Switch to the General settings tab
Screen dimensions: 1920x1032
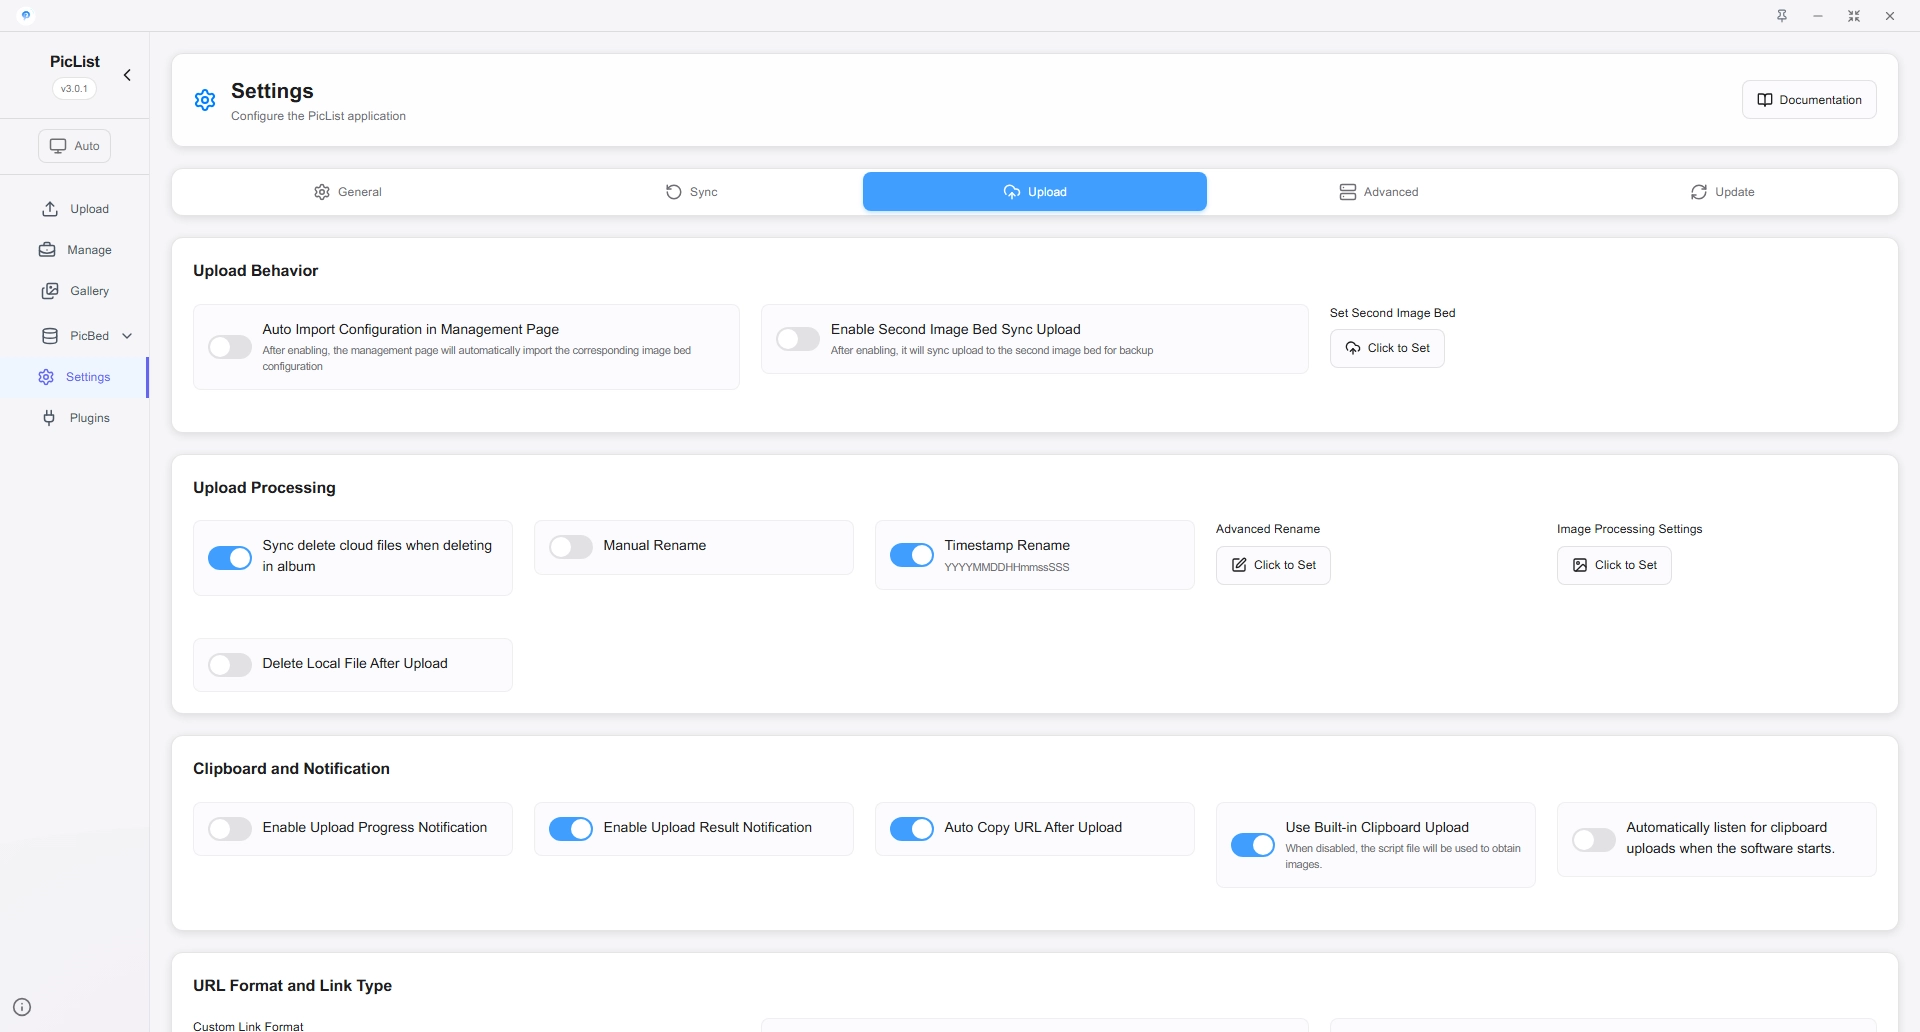(x=348, y=192)
